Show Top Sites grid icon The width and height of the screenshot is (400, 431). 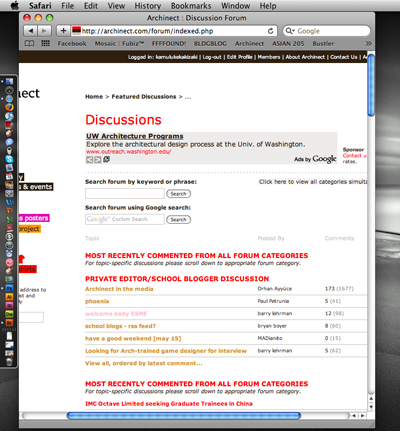click(45, 43)
